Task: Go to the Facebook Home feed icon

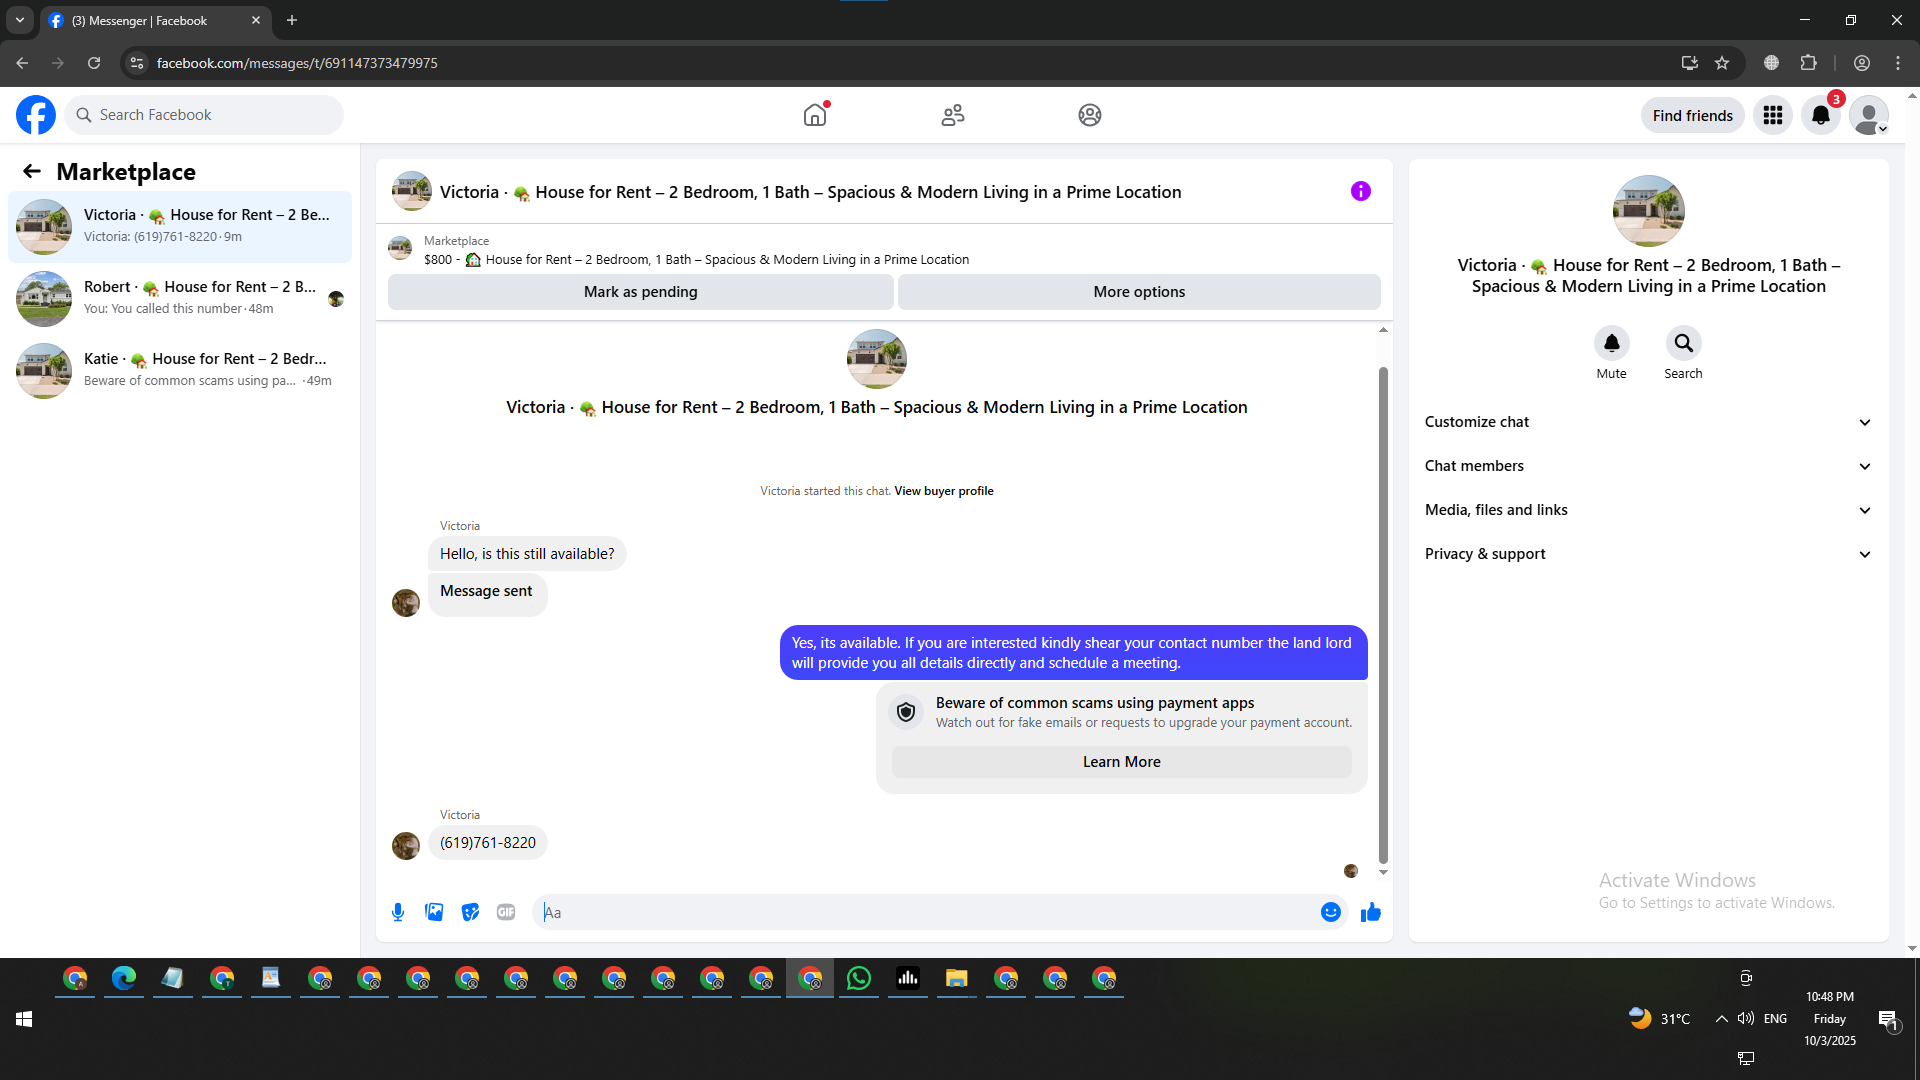Action: pyautogui.click(x=815, y=115)
